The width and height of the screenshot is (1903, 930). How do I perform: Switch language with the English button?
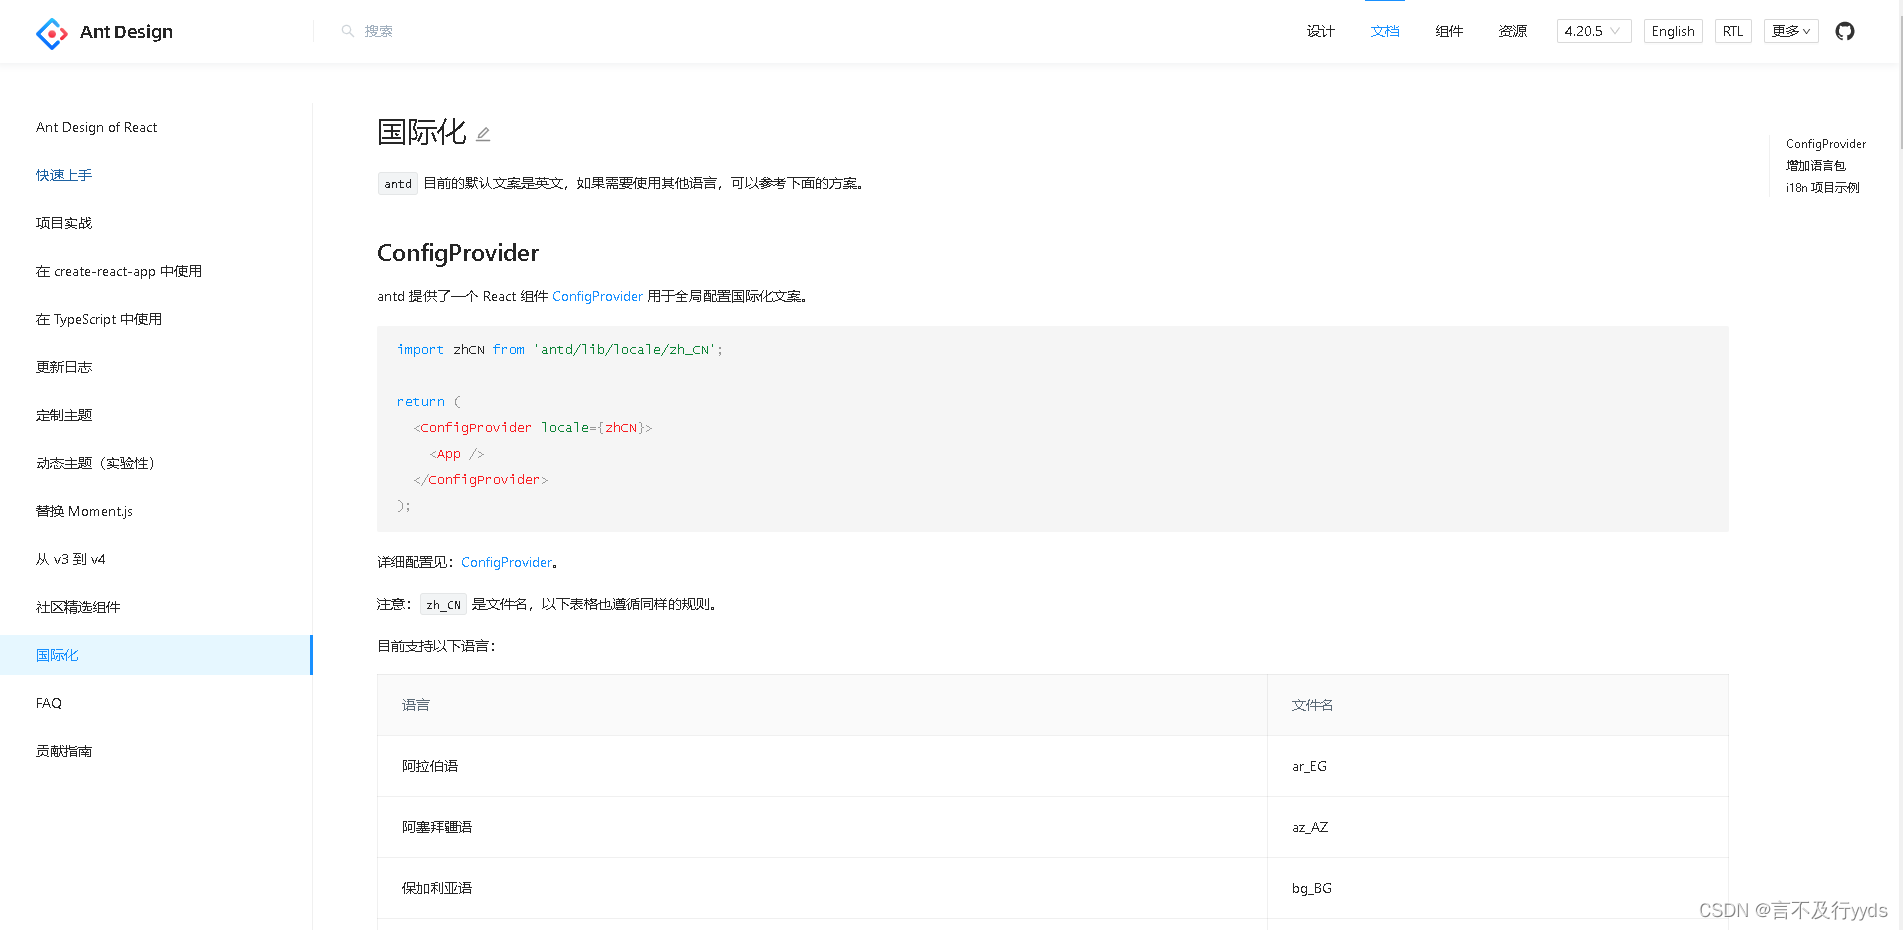(1673, 31)
